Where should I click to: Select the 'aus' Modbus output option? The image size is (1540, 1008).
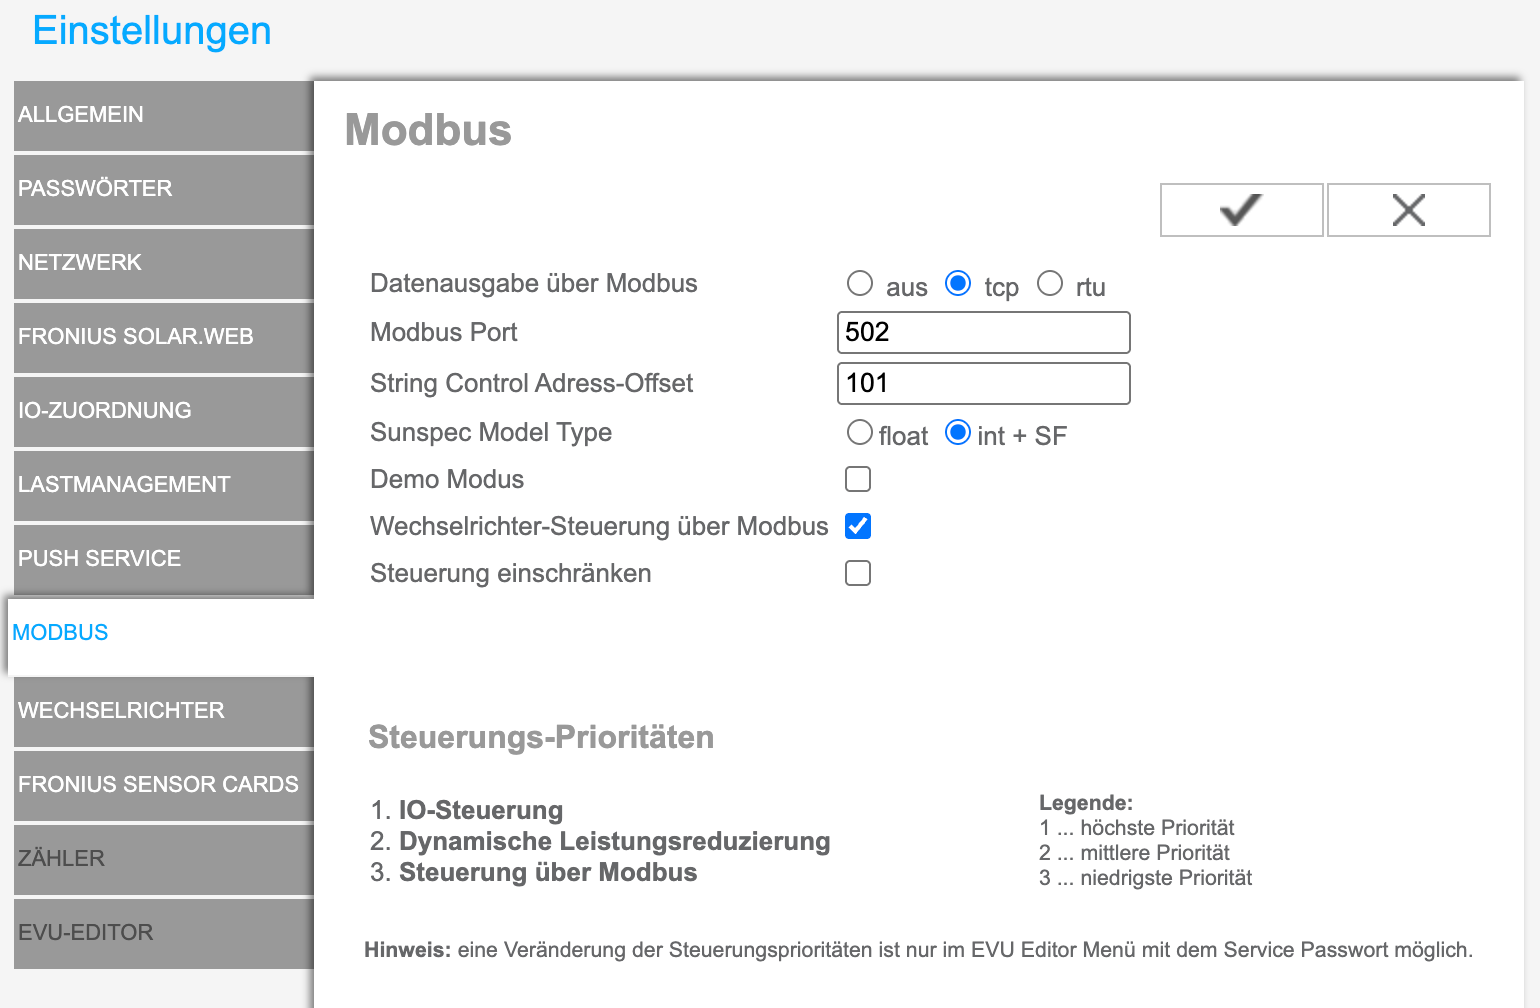[860, 284]
